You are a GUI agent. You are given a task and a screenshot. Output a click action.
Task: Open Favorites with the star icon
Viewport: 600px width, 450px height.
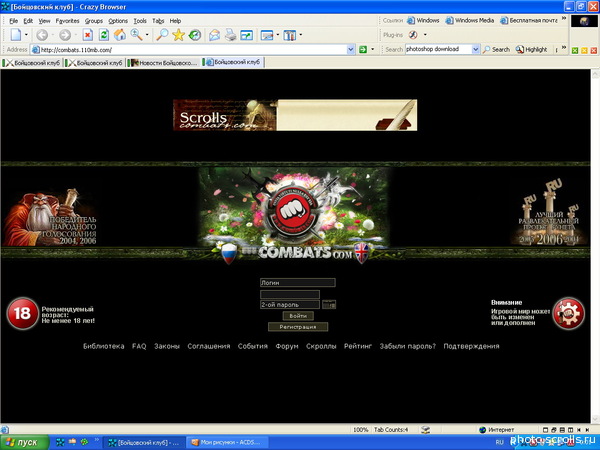178,35
